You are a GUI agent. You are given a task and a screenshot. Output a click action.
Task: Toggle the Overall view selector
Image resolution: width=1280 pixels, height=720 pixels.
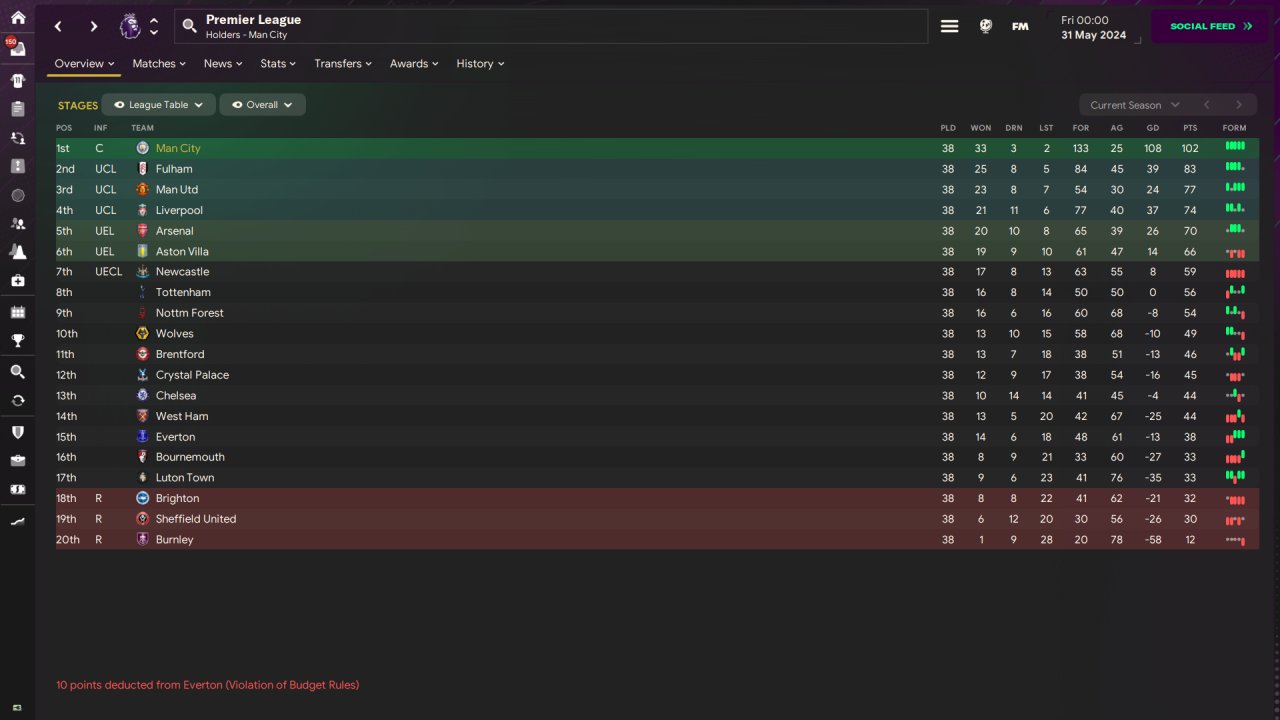pos(262,105)
